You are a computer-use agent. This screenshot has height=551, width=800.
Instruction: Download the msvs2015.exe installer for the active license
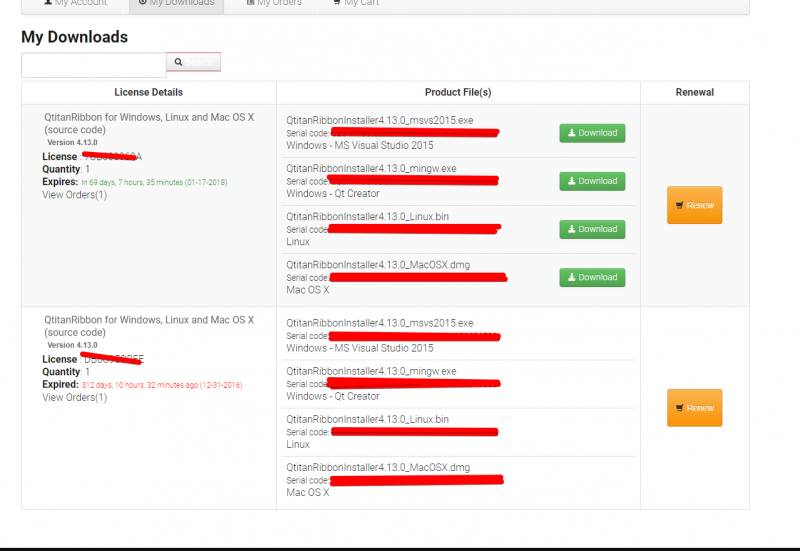click(592, 133)
